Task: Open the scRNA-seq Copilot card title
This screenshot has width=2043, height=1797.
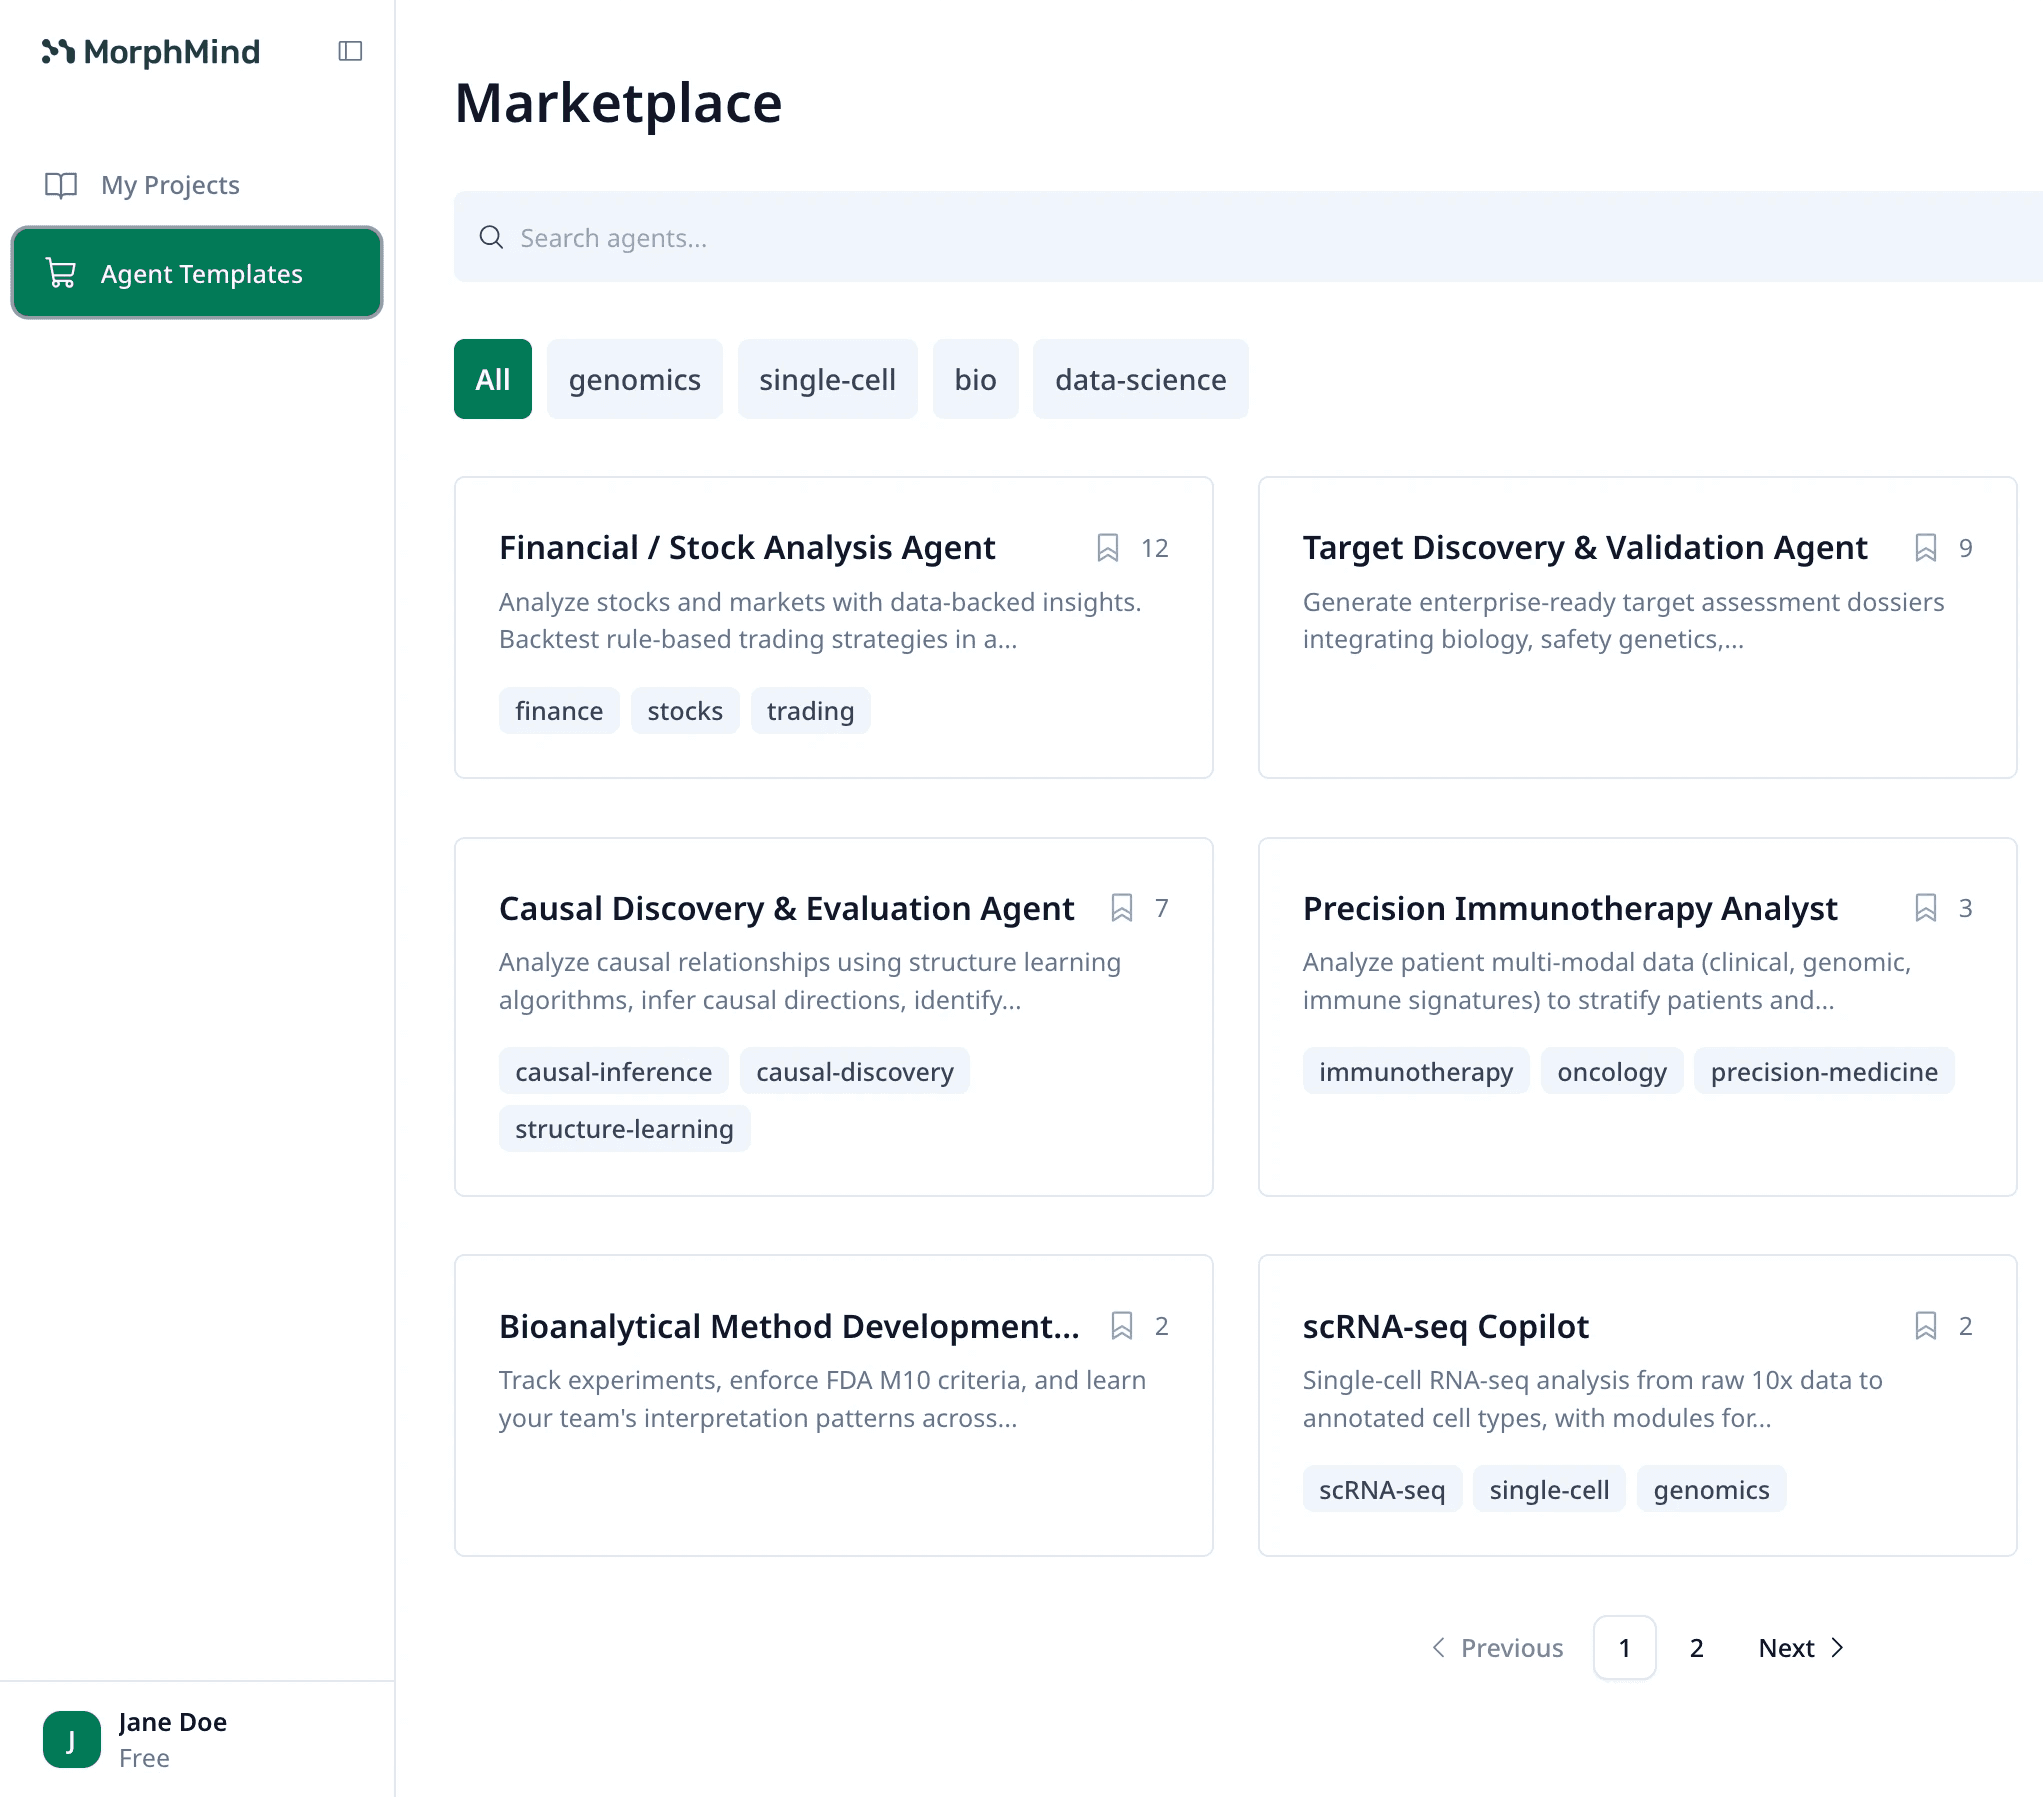Action: [1445, 1326]
